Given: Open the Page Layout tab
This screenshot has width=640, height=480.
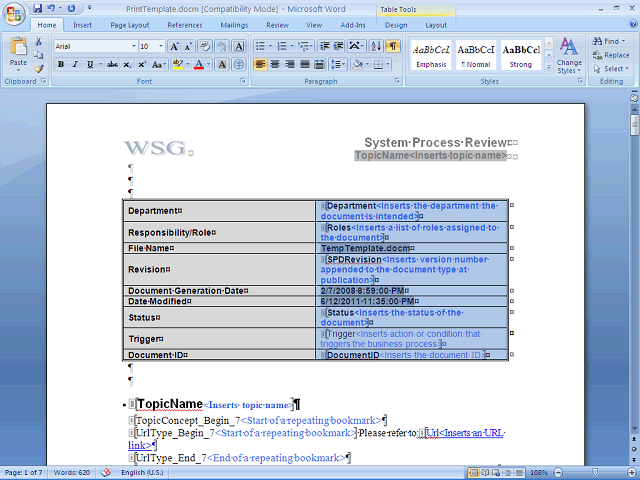Looking at the screenshot, I should 130,25.
